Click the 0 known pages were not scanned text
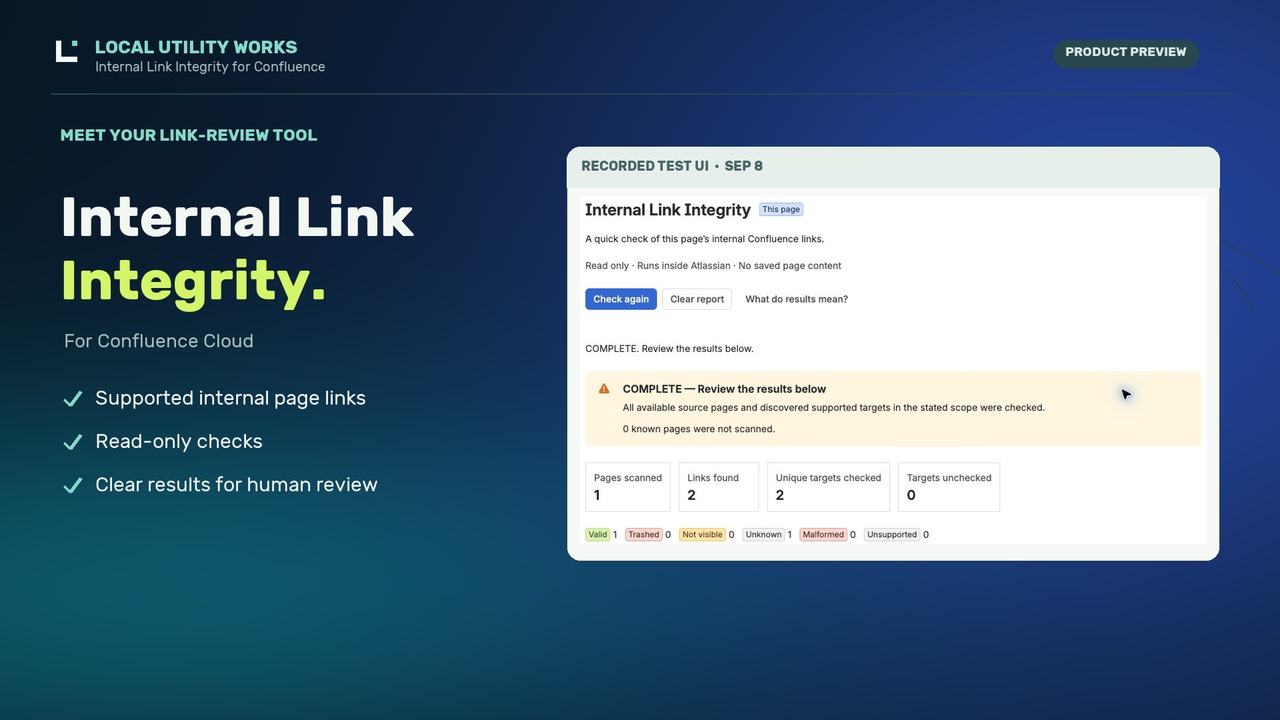The width and height of the screenshot is (1280, 720). pos(699,429)
